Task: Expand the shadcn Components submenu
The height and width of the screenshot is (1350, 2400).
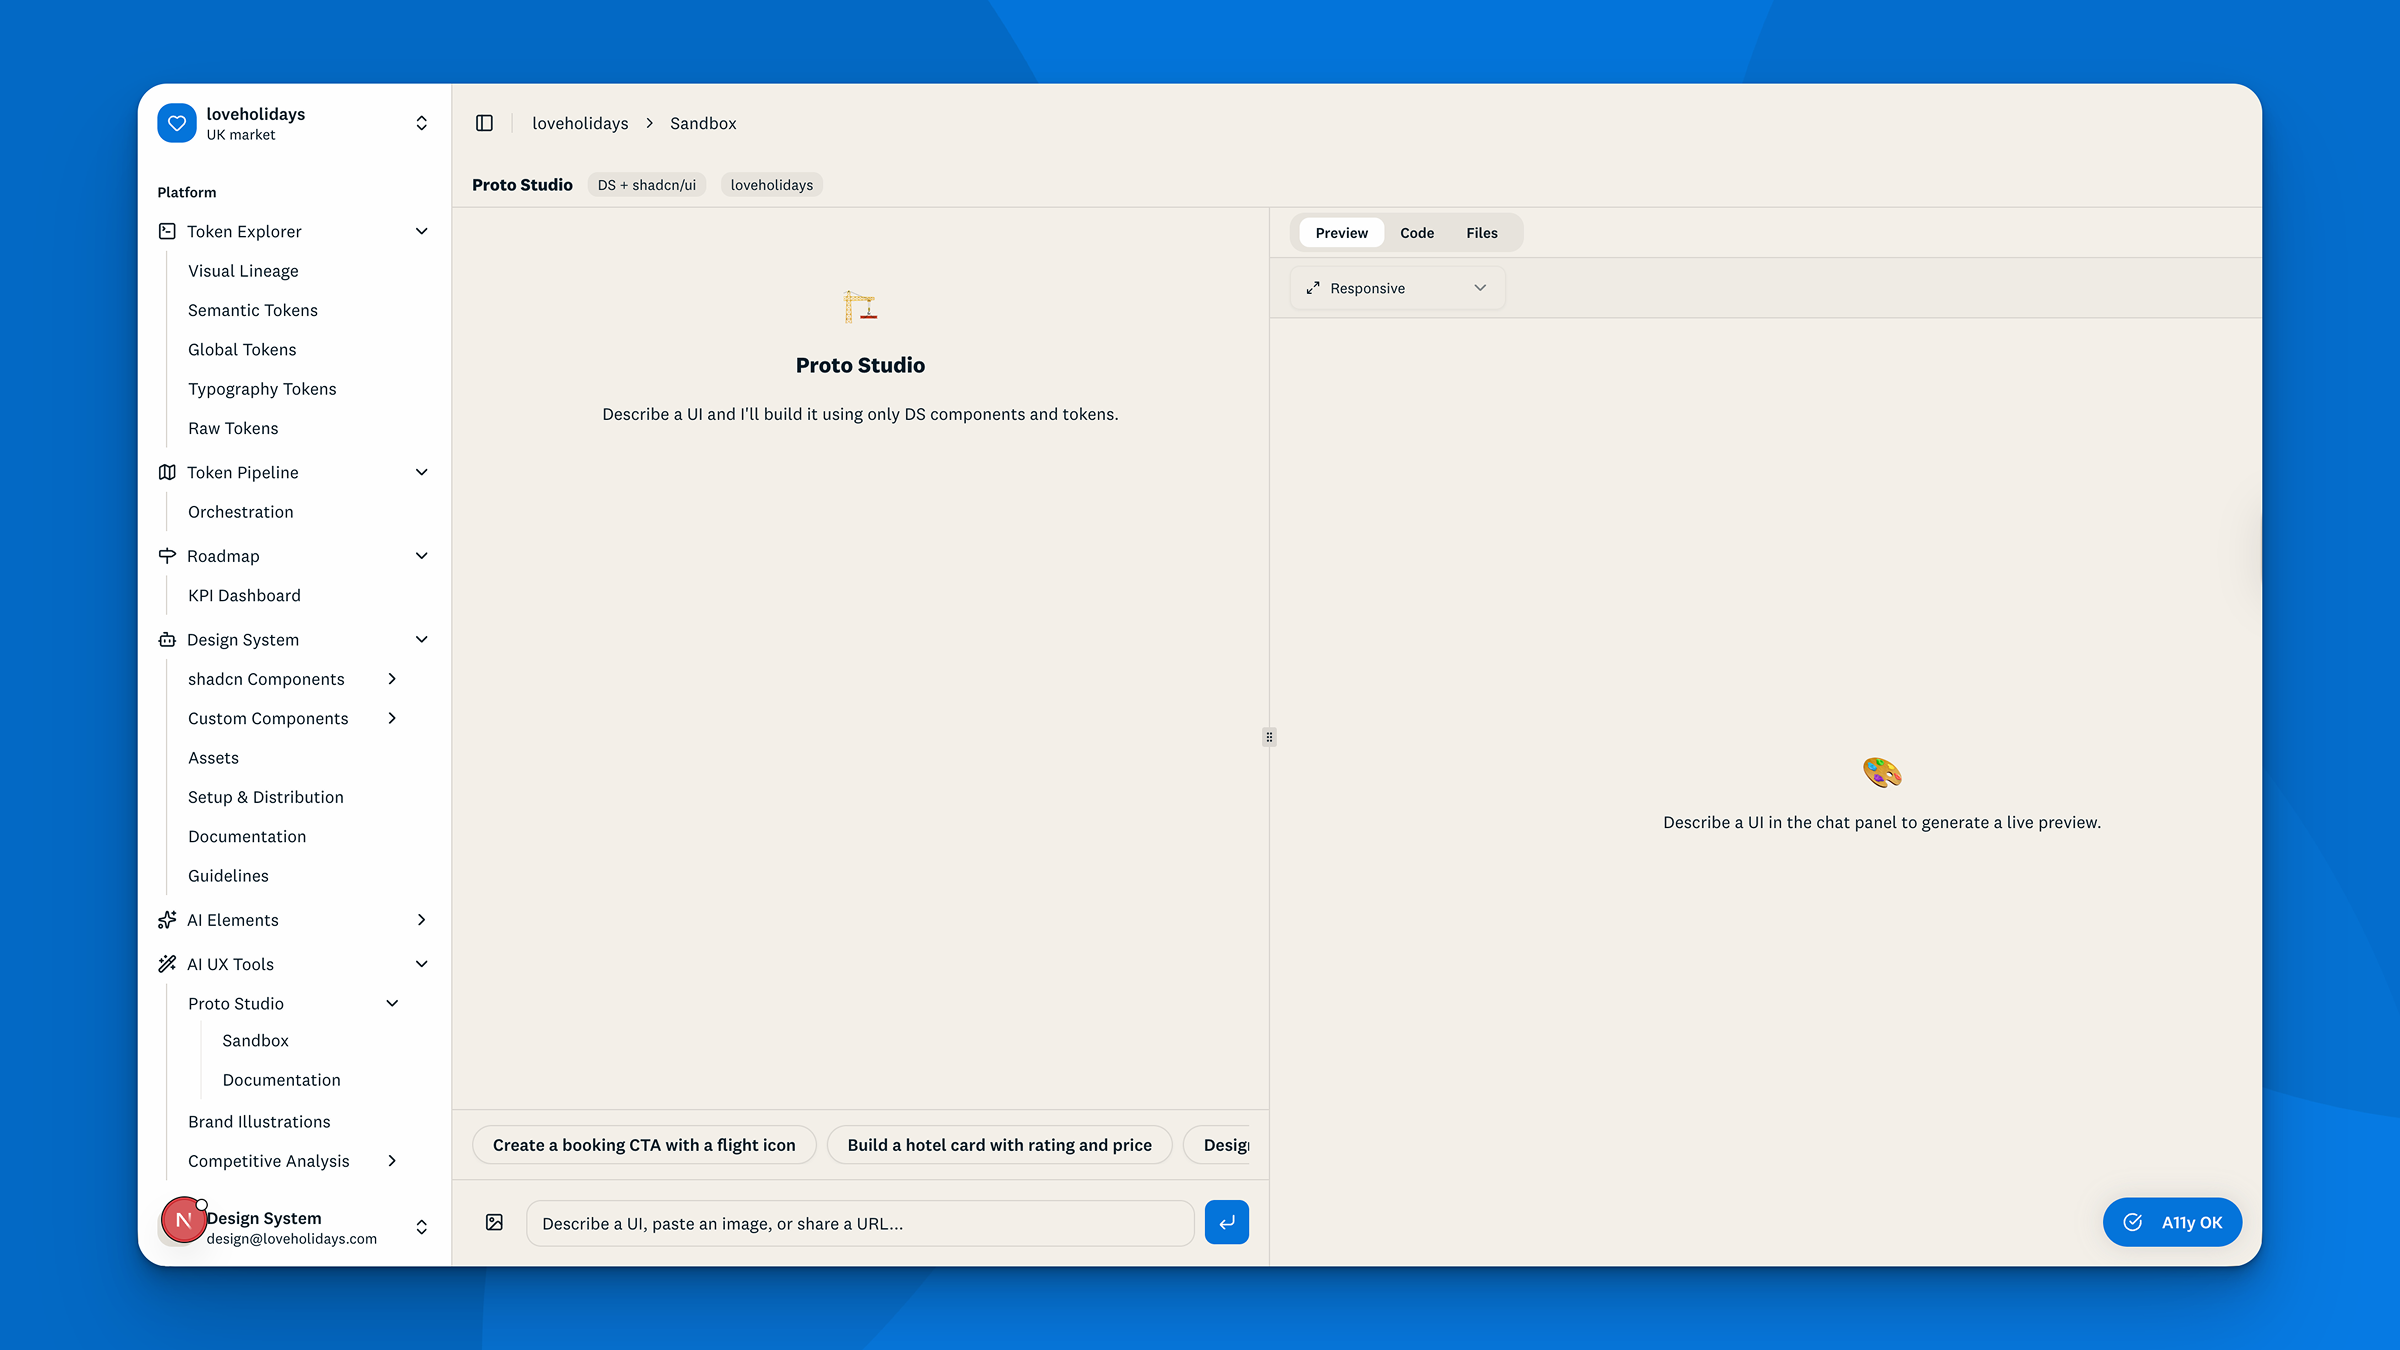Action: point(392,679)
